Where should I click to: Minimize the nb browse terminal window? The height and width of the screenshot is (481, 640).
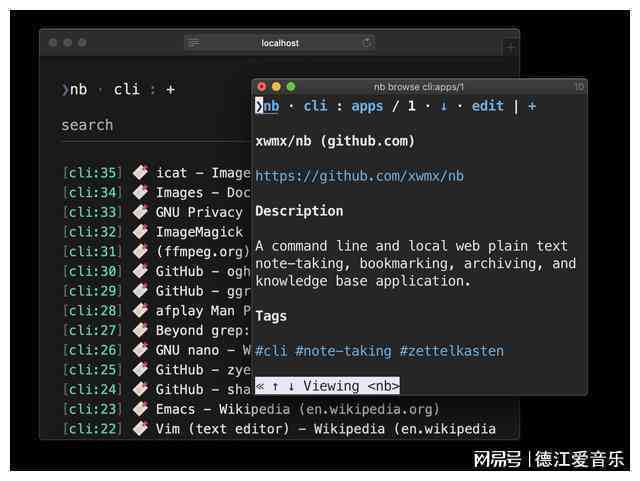point(276,87)
